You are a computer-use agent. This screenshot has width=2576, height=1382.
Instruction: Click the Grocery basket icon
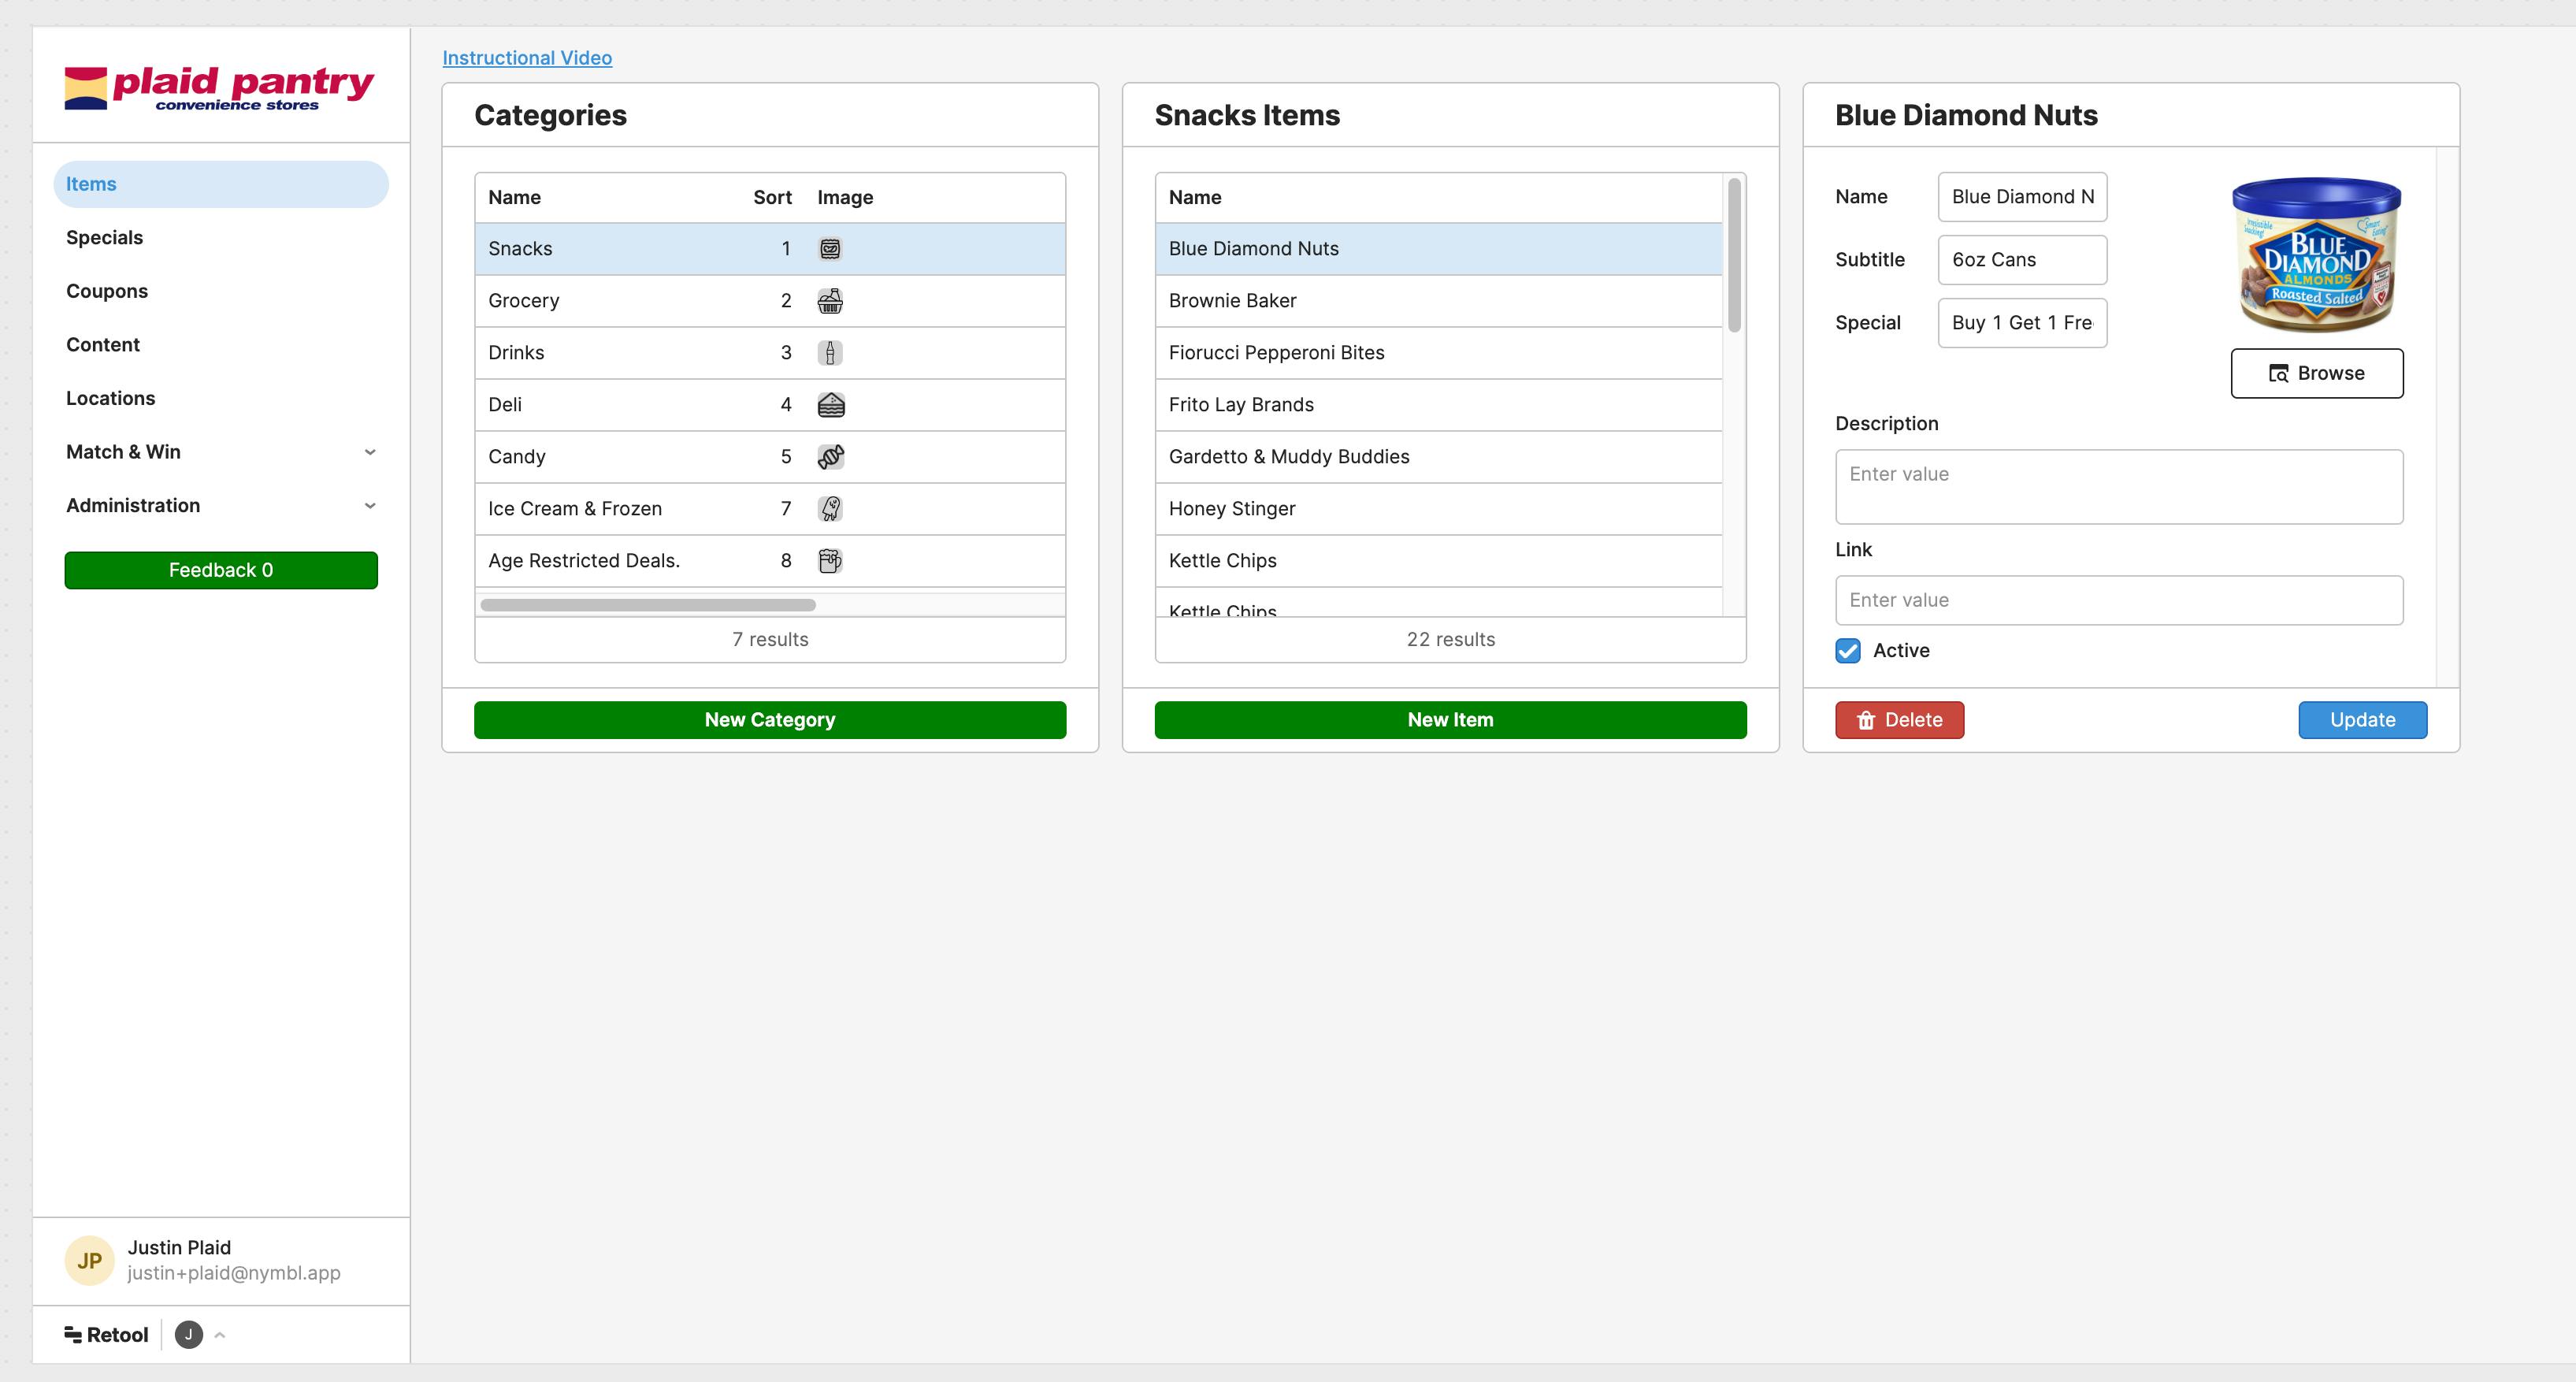point(830,301)
